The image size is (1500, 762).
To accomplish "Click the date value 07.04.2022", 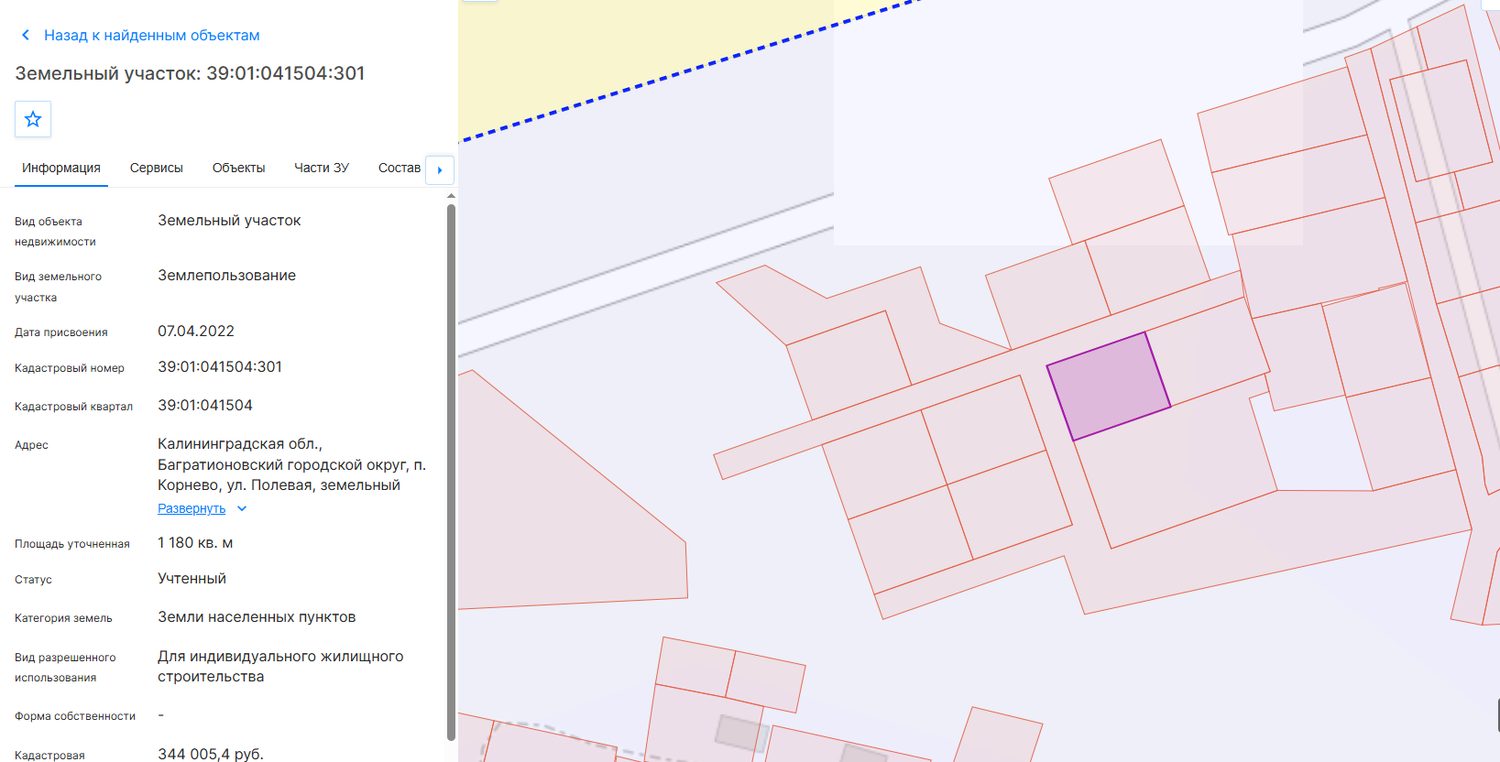I will [x=196, y=331].
